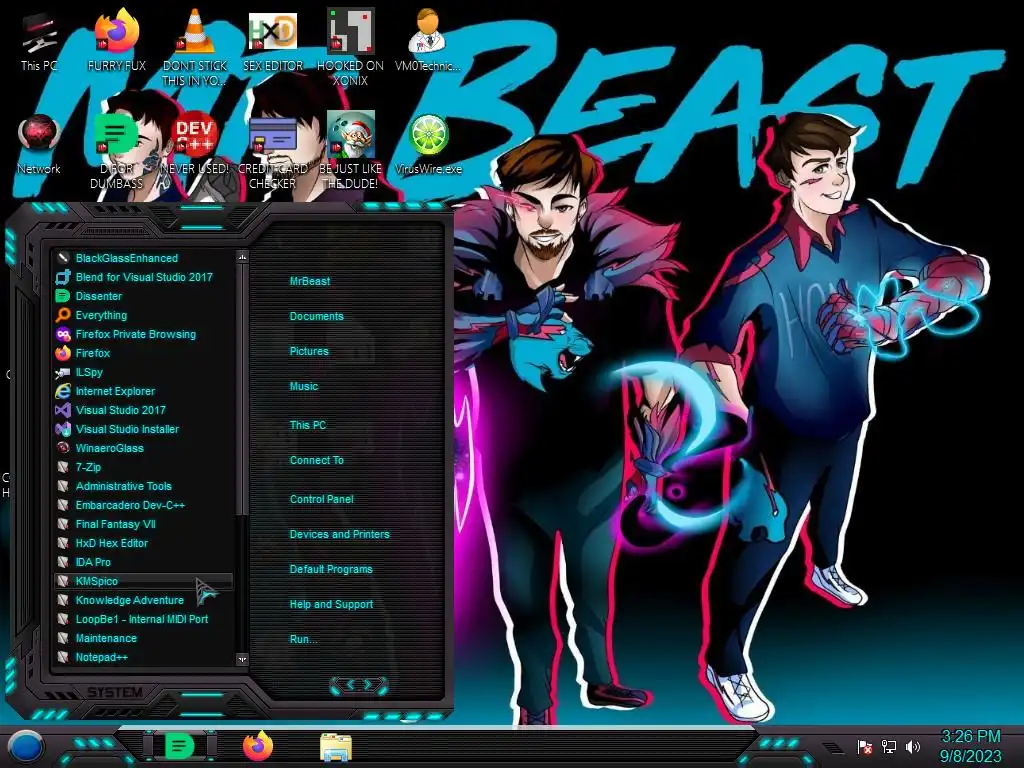Expand LoopBe1 - Internal MIDI Port folder
The height and width of the screenshot is (768, 1024).
tap(144, 619)
